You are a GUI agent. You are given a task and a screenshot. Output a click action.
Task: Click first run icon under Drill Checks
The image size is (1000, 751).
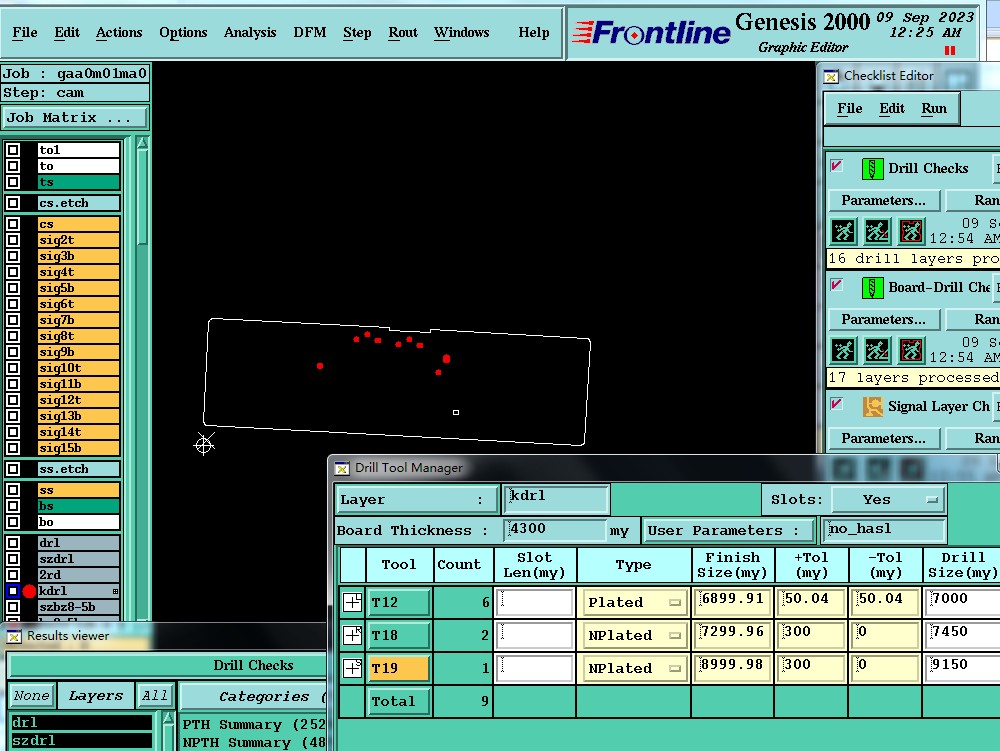click(x=843, y=231)
